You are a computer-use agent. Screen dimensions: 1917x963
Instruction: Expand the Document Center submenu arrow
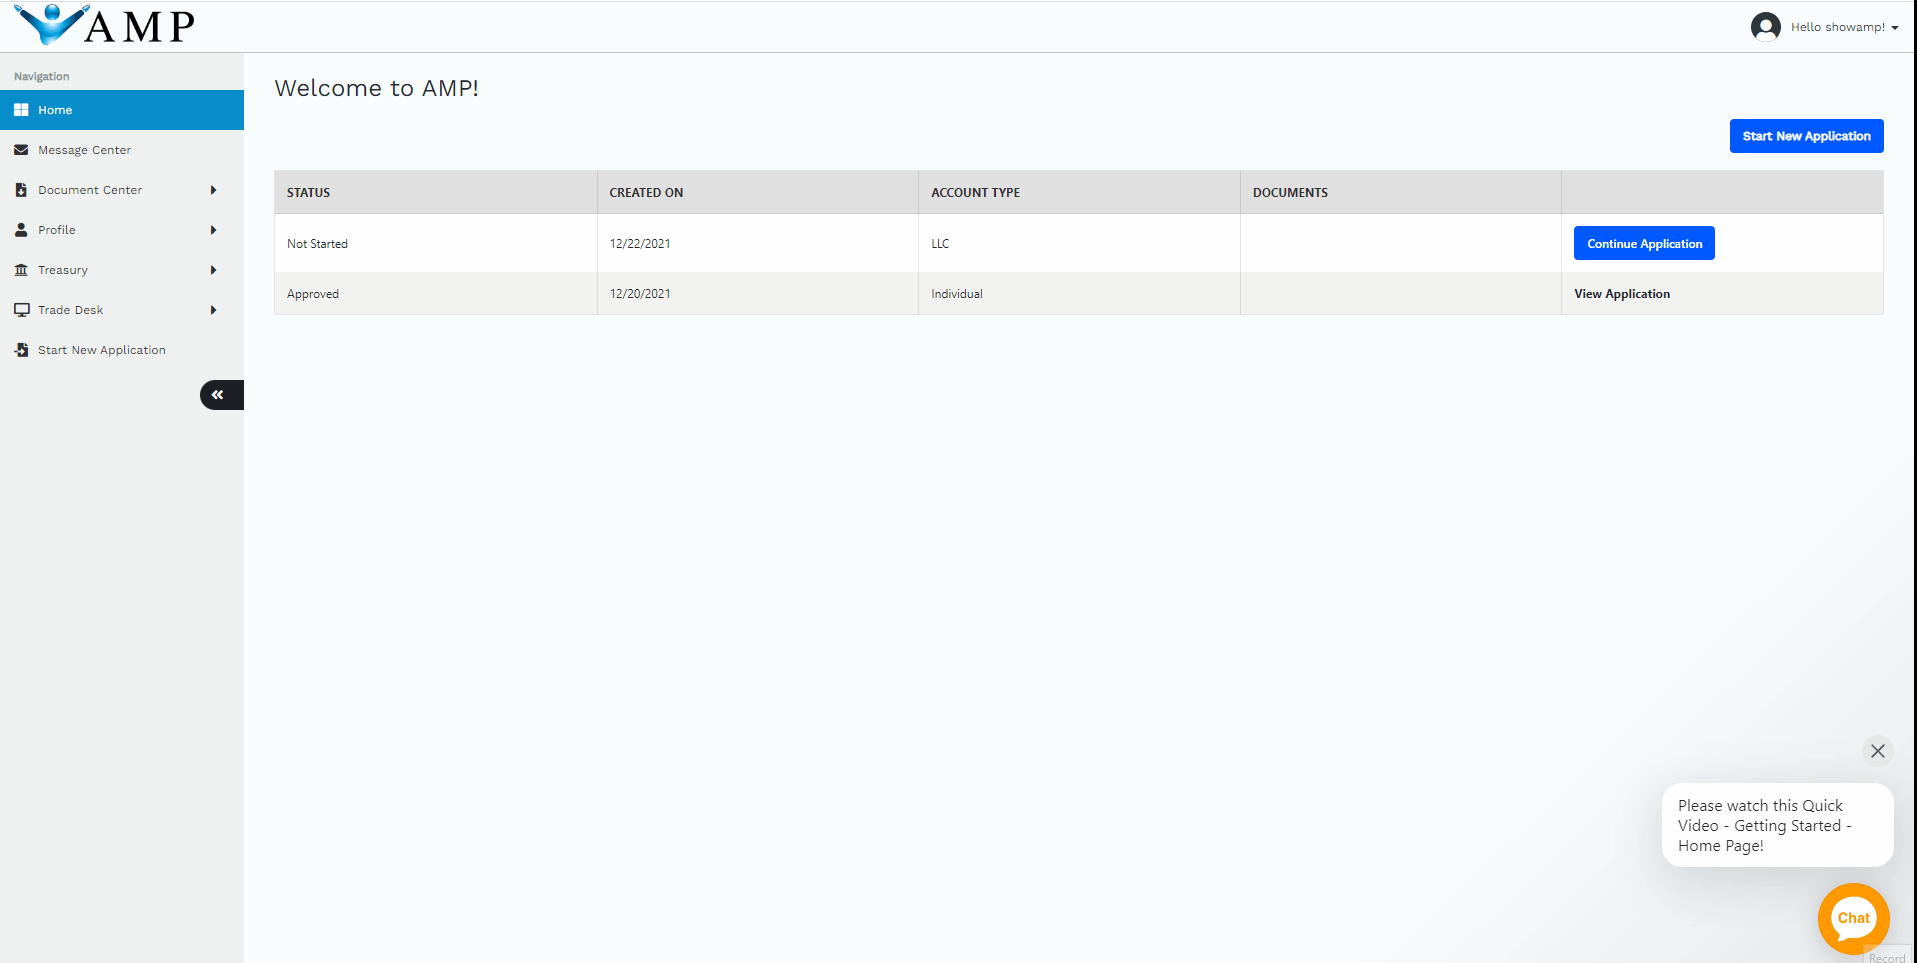(213, 190)
